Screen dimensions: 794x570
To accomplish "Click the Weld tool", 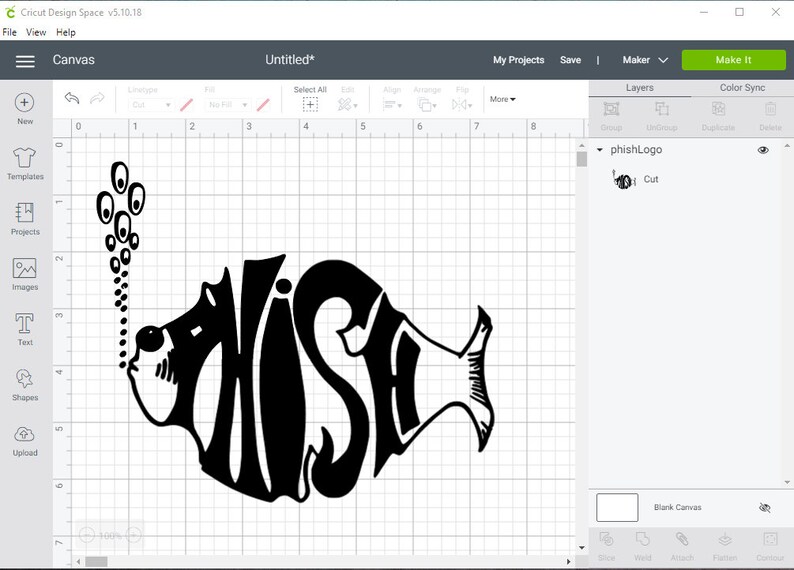I will point(643,546).
